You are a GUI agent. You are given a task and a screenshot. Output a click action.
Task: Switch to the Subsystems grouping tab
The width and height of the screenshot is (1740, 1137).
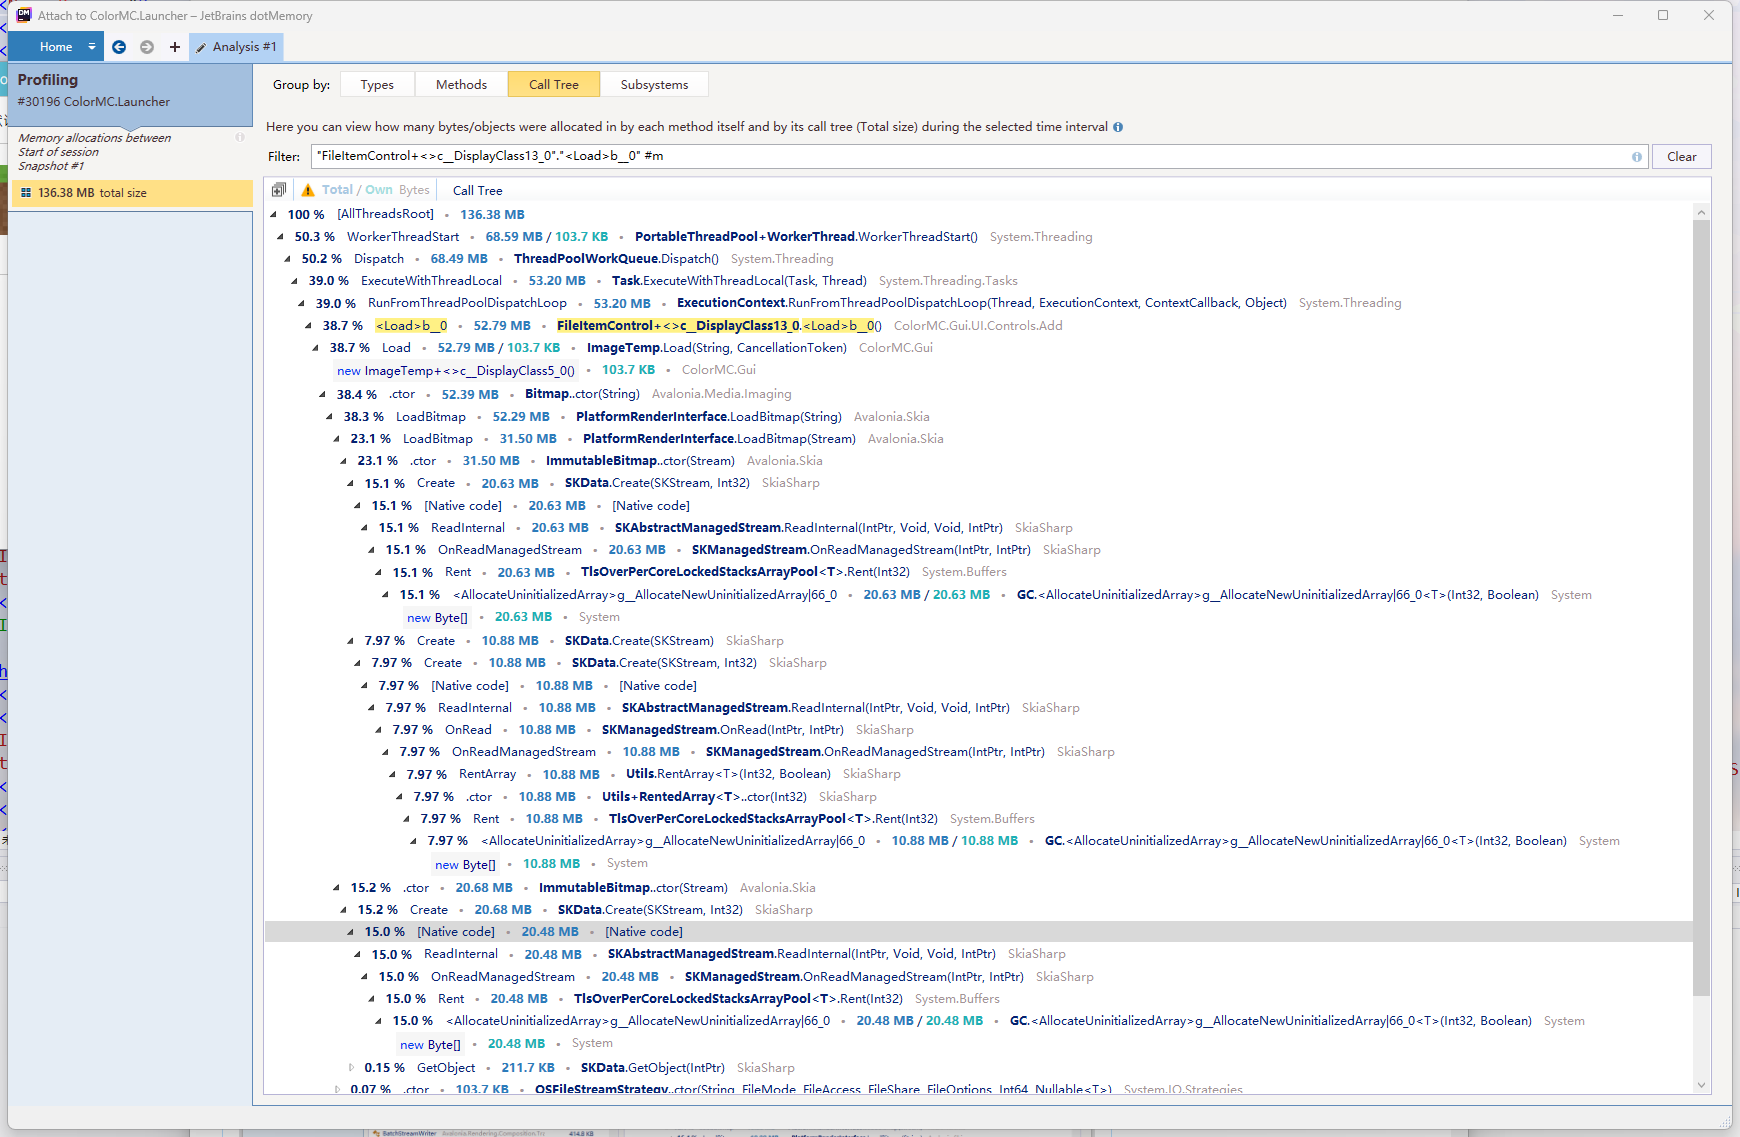click(x=654, y=84)
